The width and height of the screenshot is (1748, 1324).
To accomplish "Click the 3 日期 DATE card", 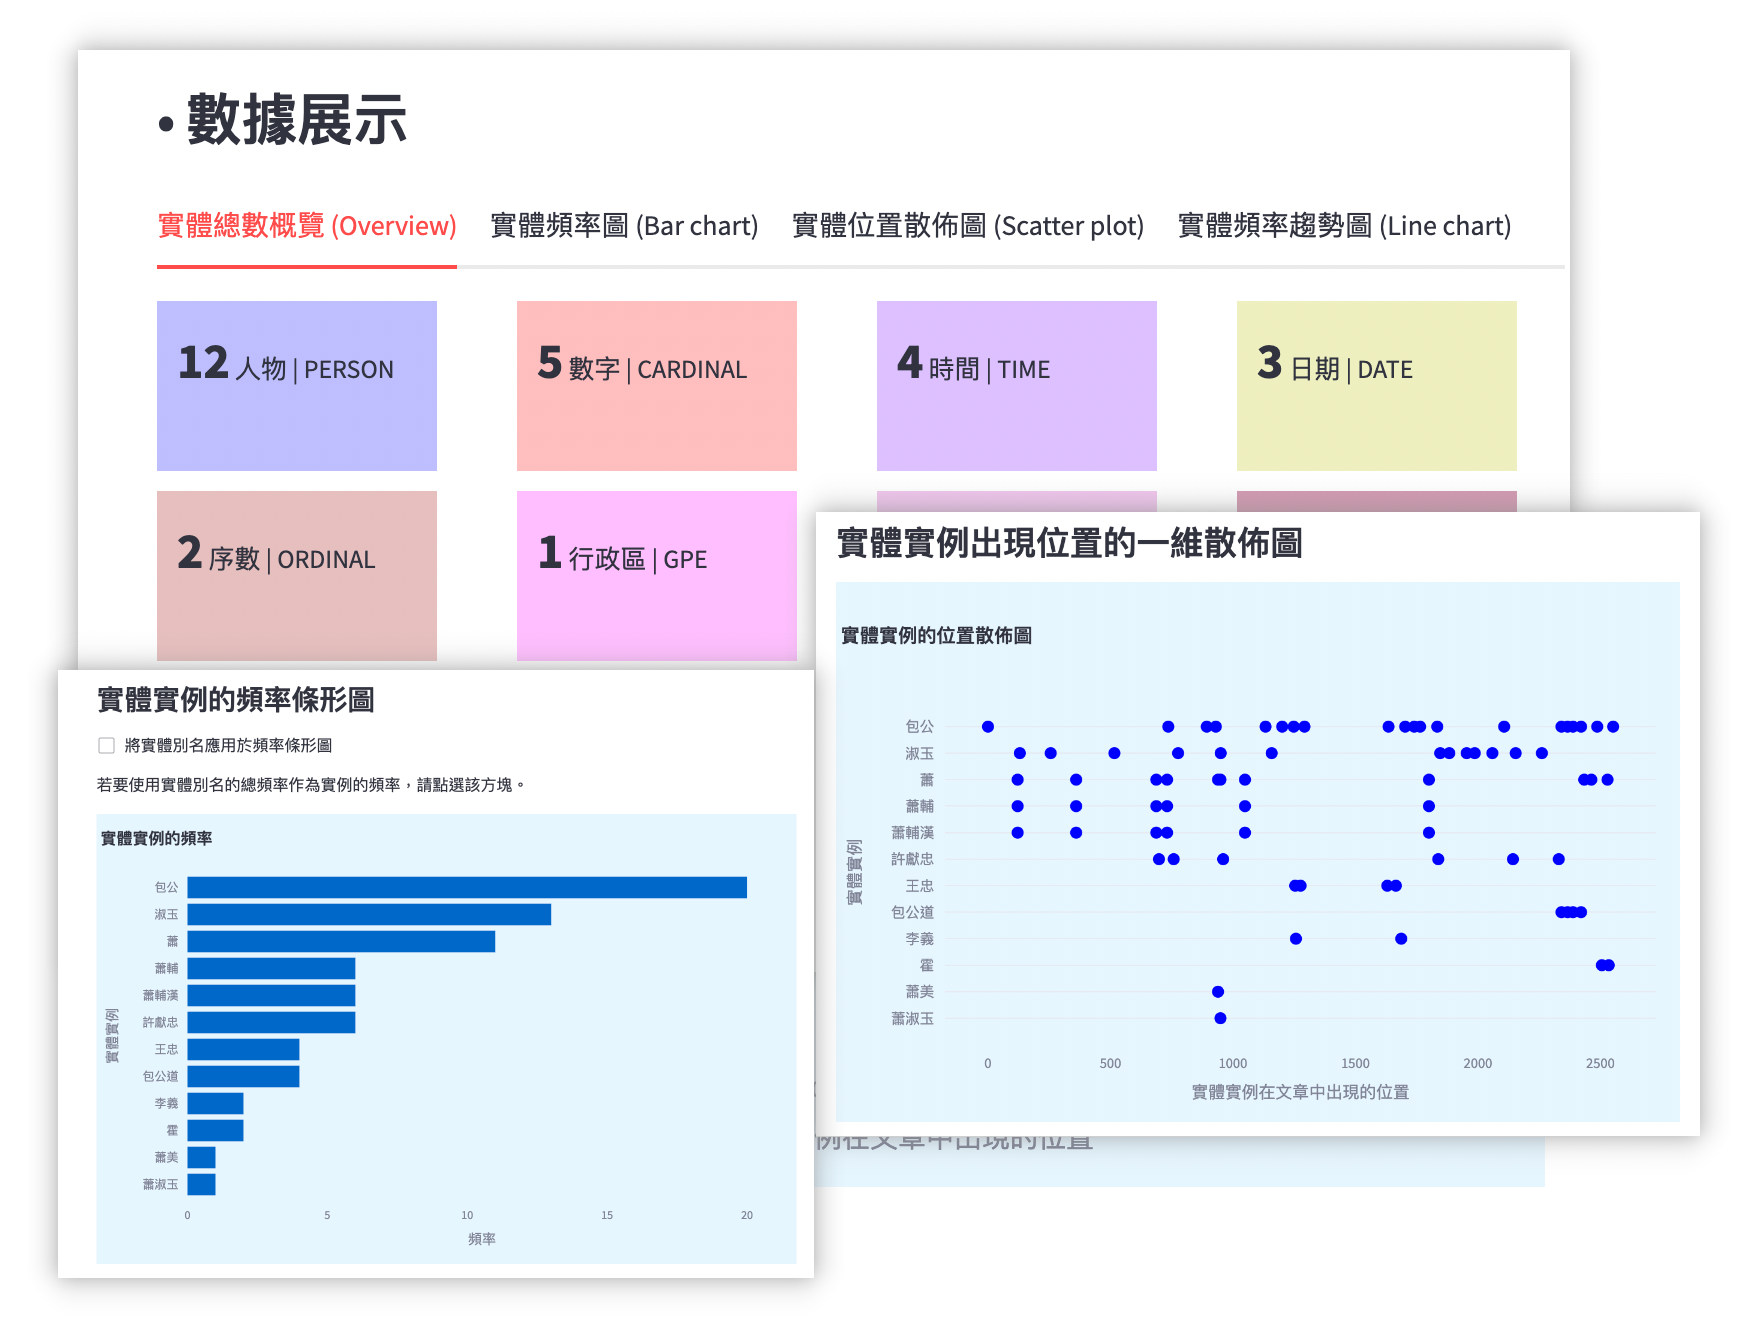I will tap(1375, 385).
